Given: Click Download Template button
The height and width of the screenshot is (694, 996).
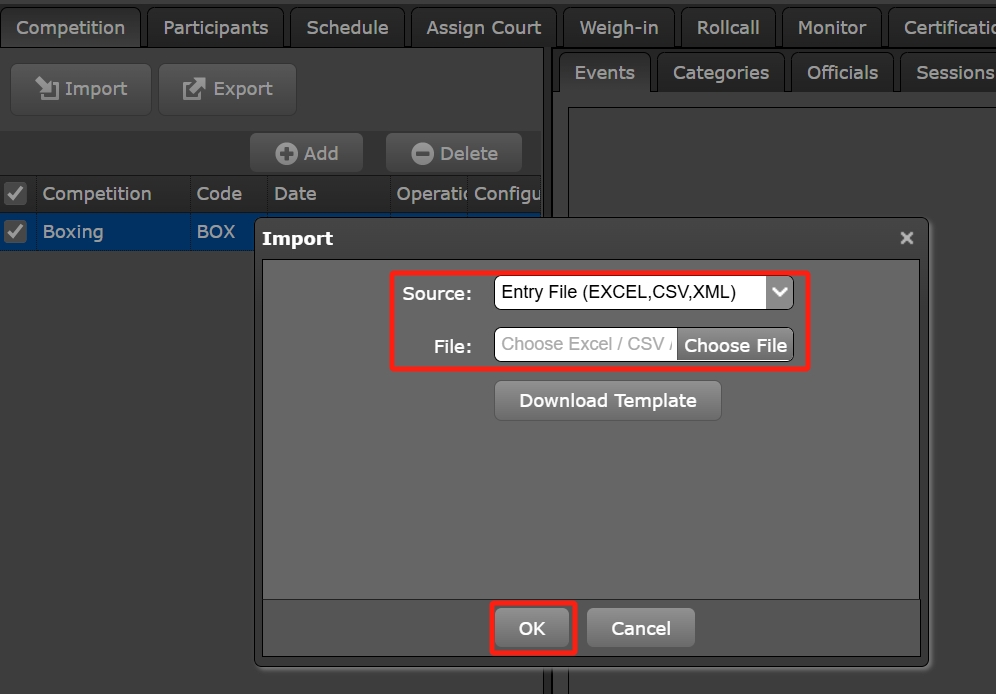Looking at the screenshot, I should 607,401.
